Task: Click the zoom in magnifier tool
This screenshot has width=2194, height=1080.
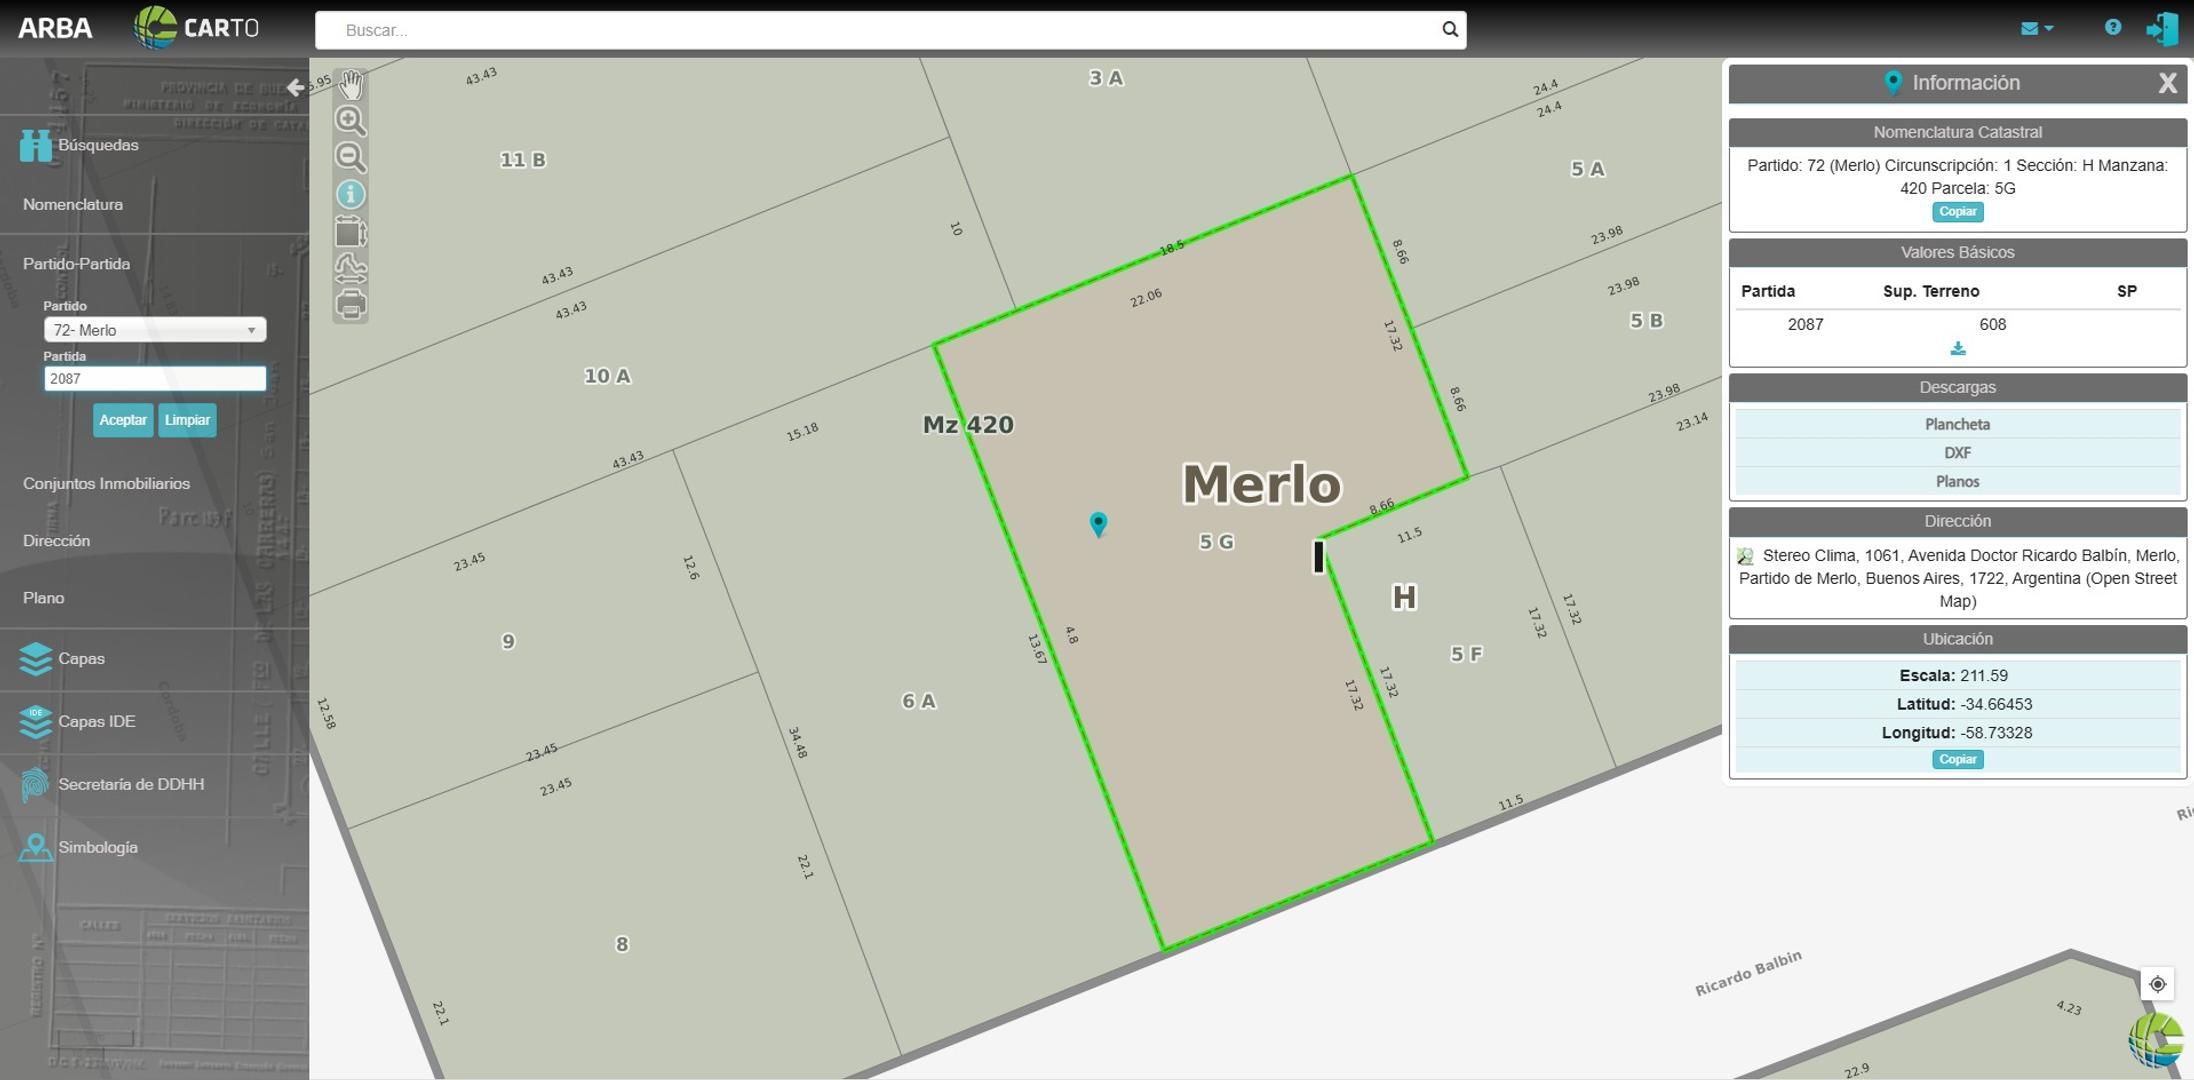Action: (x=350, y=121)
